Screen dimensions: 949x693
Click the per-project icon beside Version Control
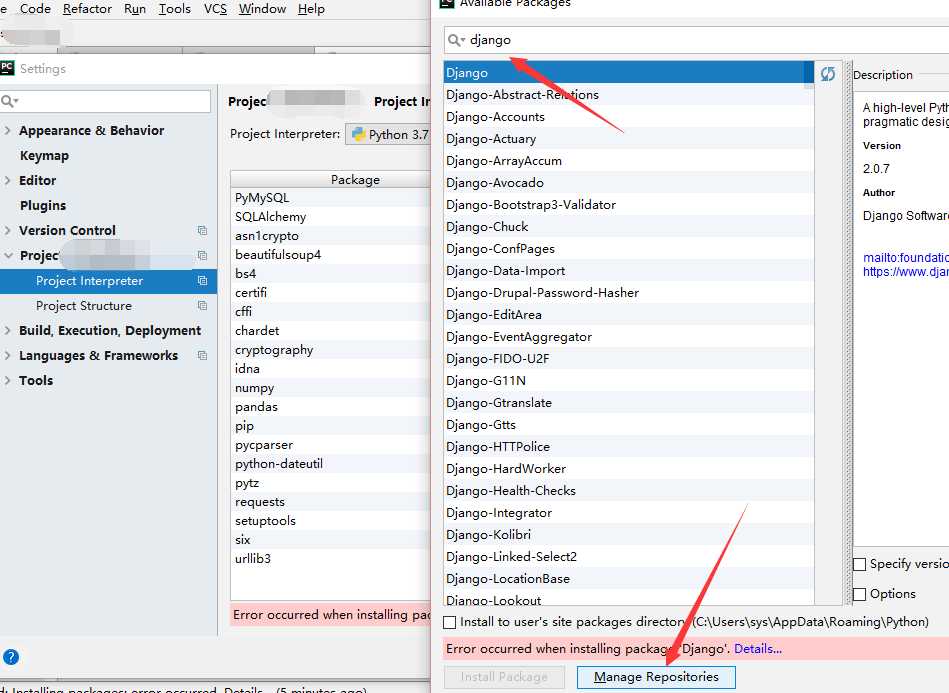click(202, 231)
